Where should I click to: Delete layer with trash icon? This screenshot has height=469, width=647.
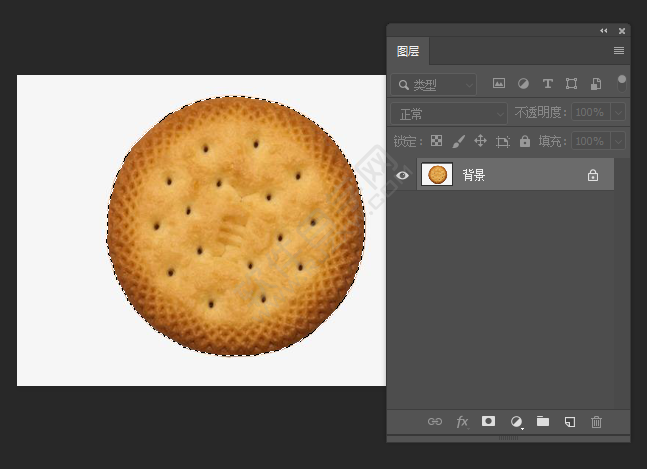point(596,422)
